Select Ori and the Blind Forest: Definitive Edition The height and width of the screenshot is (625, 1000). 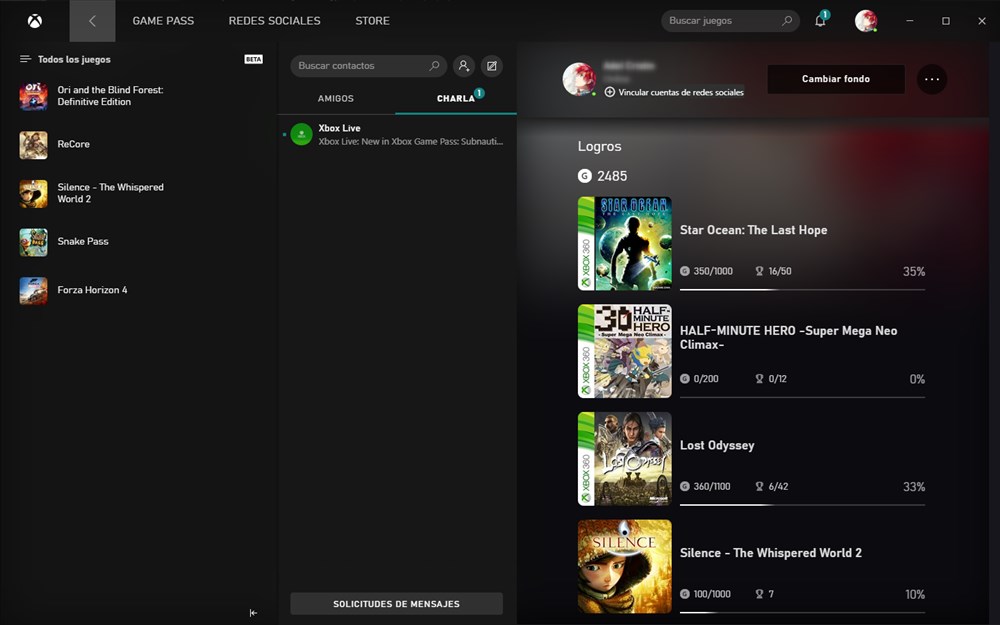pos(110,96)
